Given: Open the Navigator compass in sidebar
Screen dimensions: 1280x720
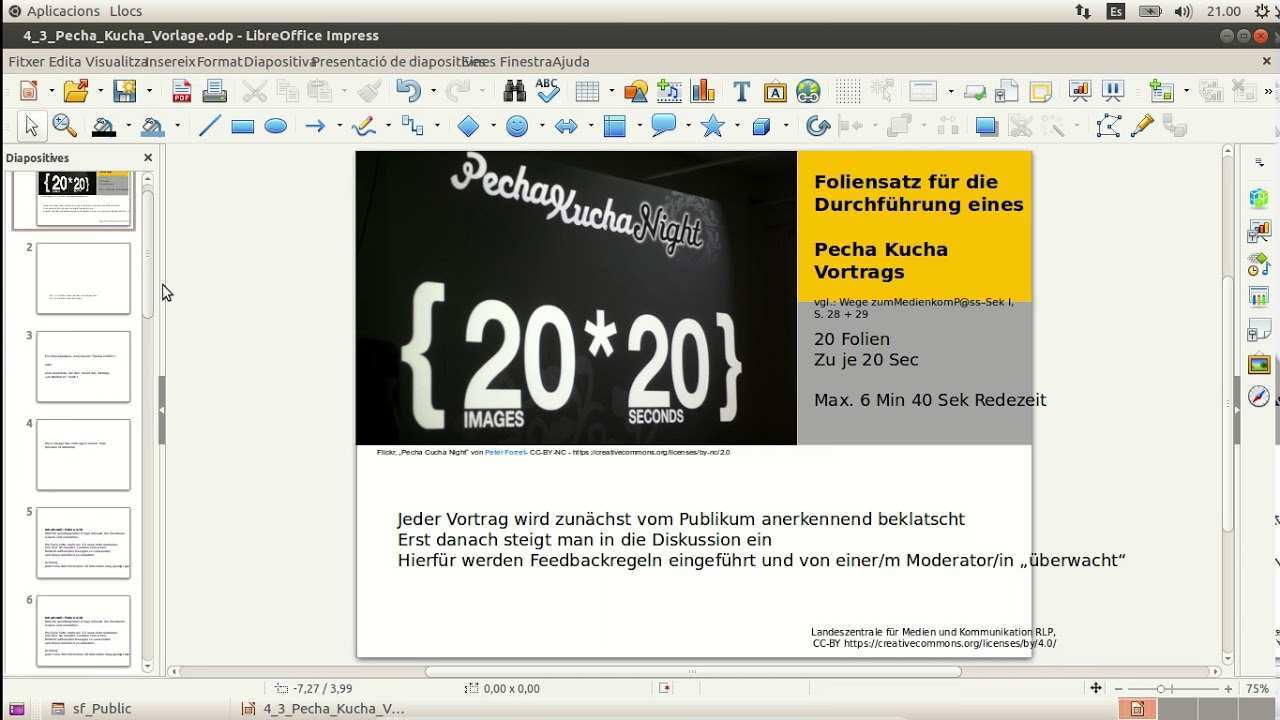Looking at the screenshot, I should tap(1259, 397).
